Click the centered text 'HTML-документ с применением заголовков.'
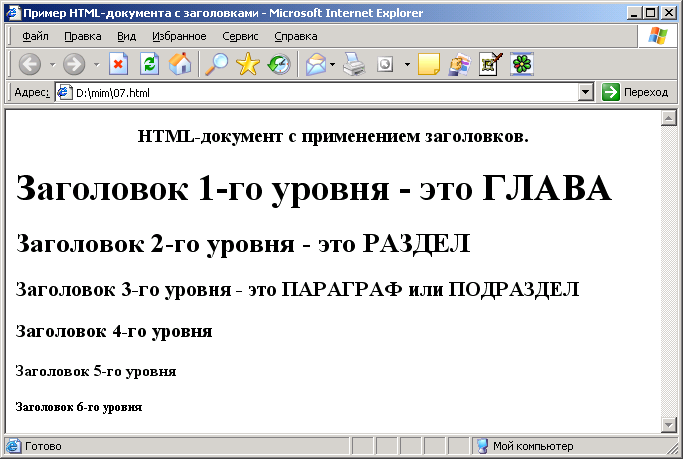Viewport: 683px width, 459px height. pos(333,137)
